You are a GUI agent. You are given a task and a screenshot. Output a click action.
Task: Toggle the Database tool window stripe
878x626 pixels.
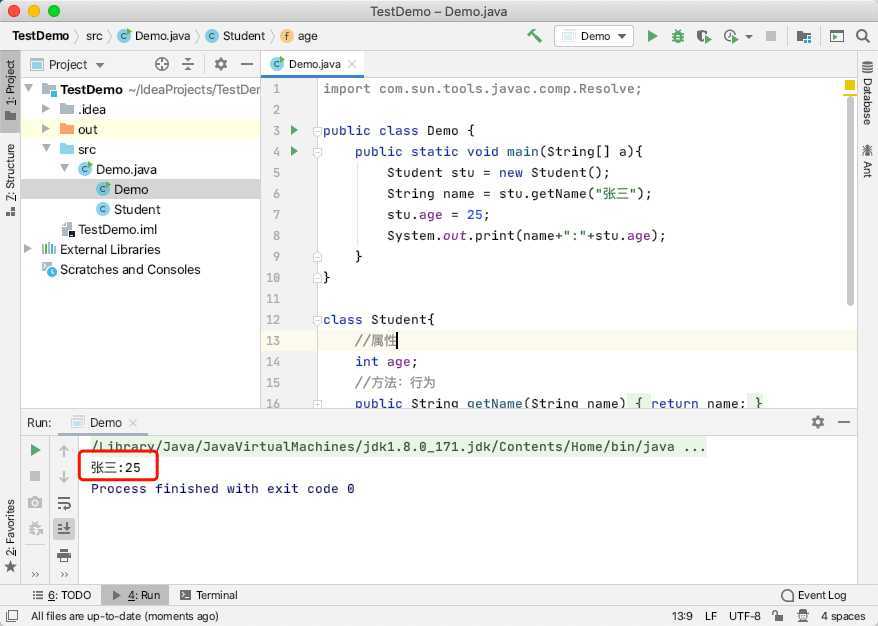(x=867, y=92)
